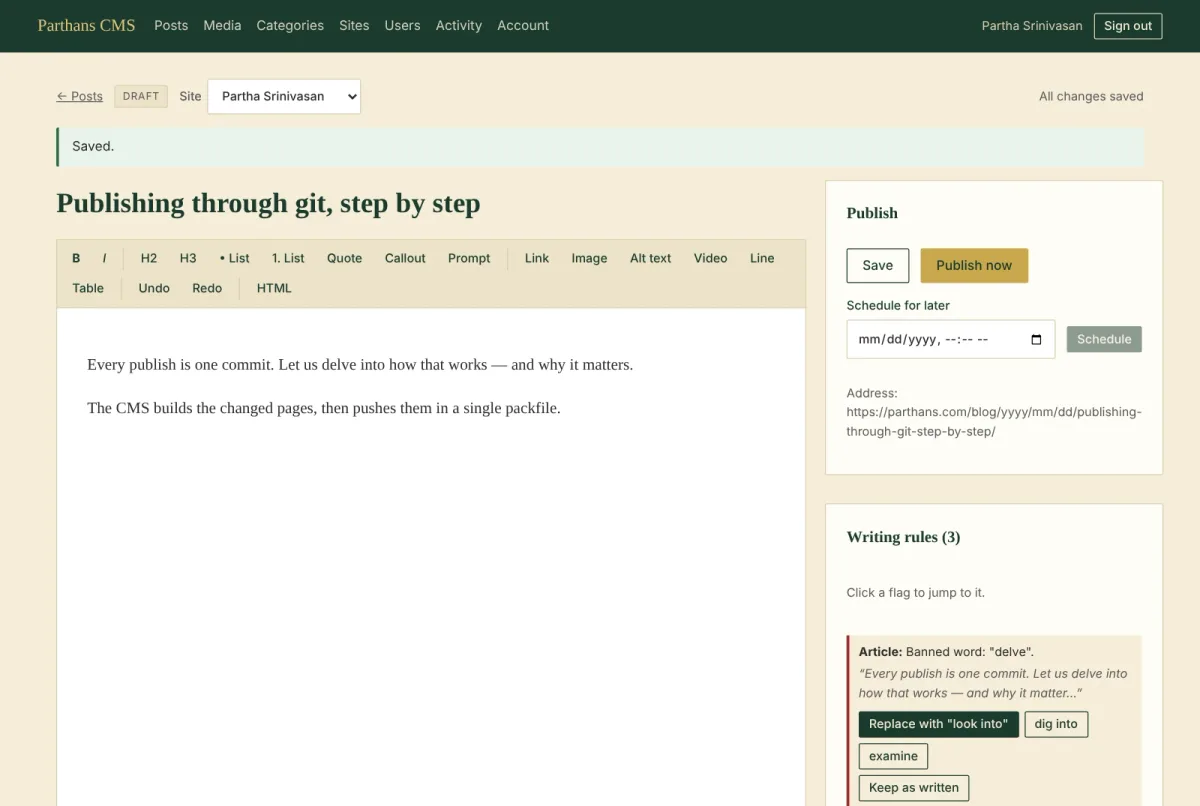Place cursor in the packfile paragraph
Viewport: 1200px width, 806px height.
tap(324, 408)
